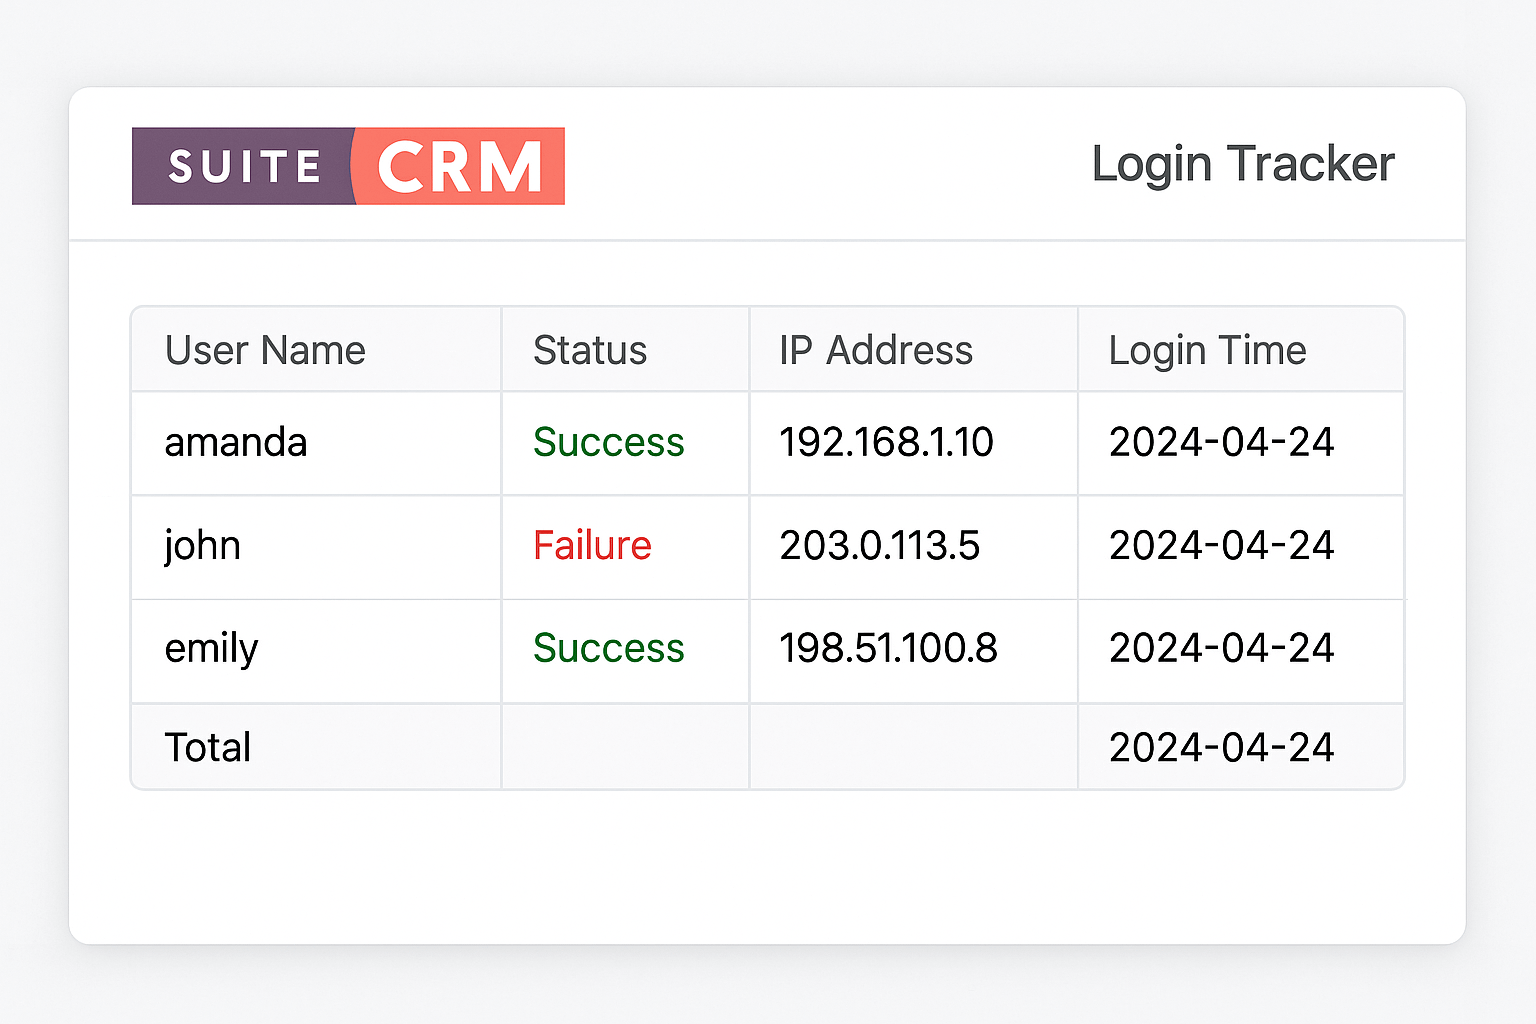Click john's red Failure status
The image size is (1536, 1024).
[x=592, y=546]
